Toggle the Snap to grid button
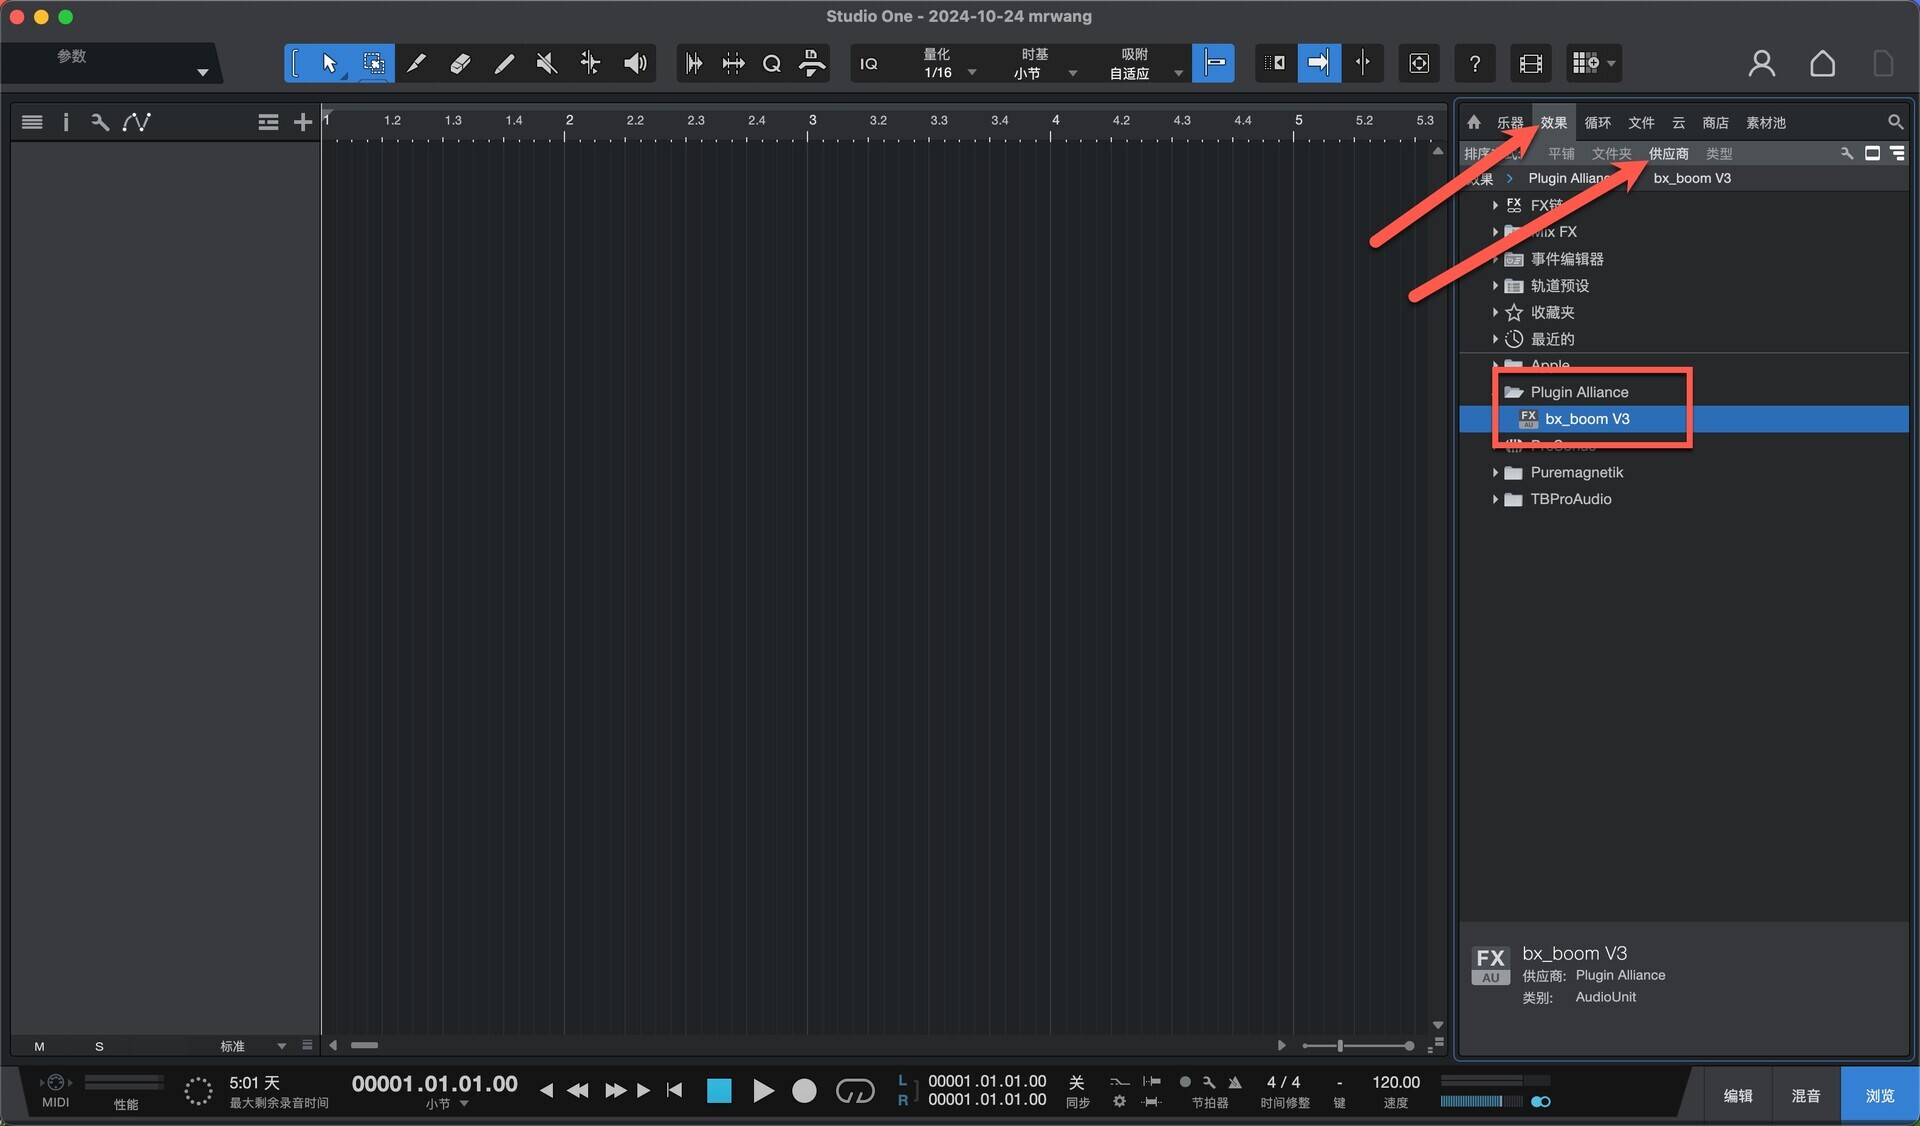1920x1126 pixels. tap(1213, 63)
